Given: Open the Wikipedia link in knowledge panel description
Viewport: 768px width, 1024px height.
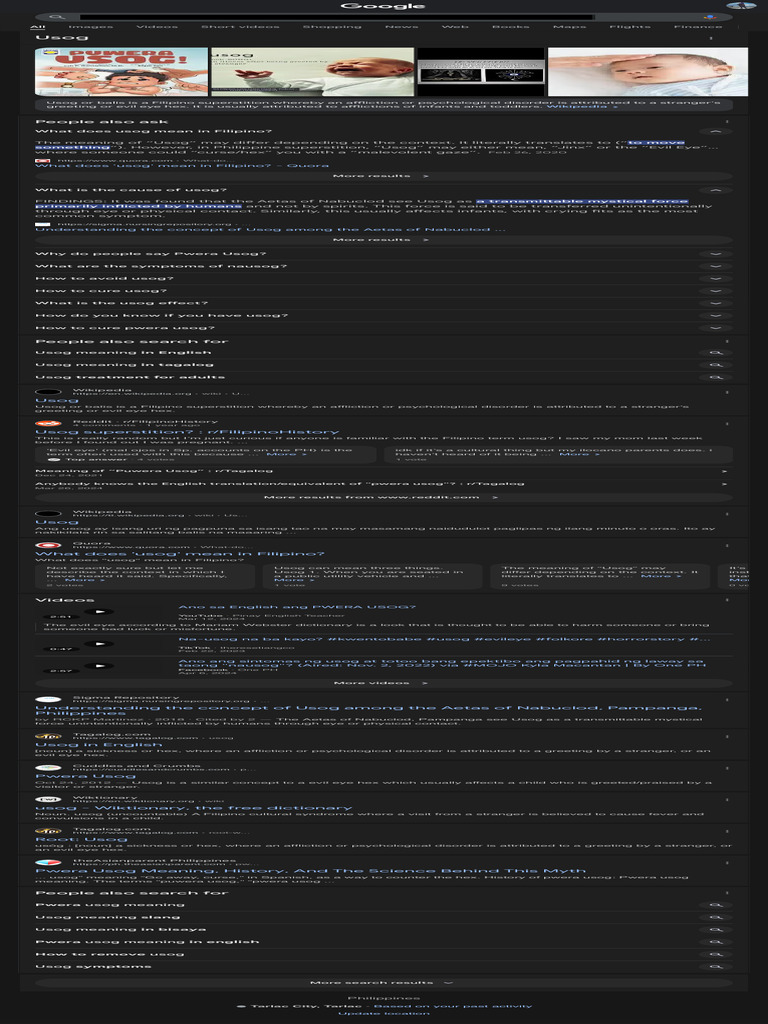Looking at the screenshot, I should coord(582,106).
